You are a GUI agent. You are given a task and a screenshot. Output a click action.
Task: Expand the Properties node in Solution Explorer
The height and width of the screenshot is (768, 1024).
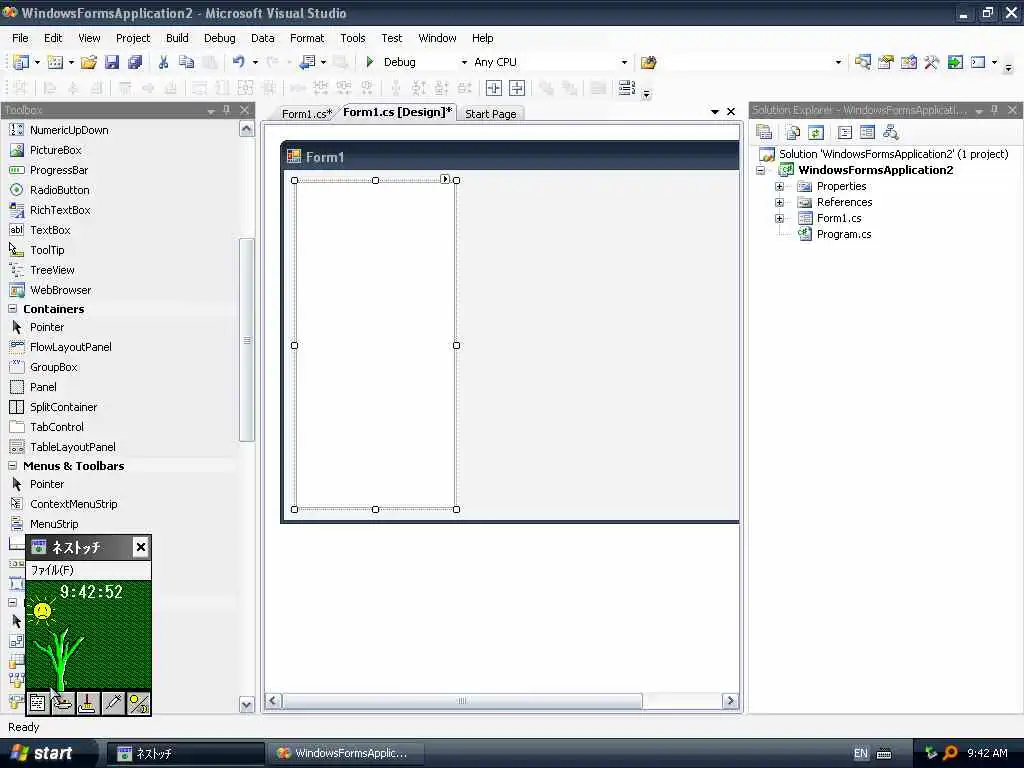tap(779, 186)
